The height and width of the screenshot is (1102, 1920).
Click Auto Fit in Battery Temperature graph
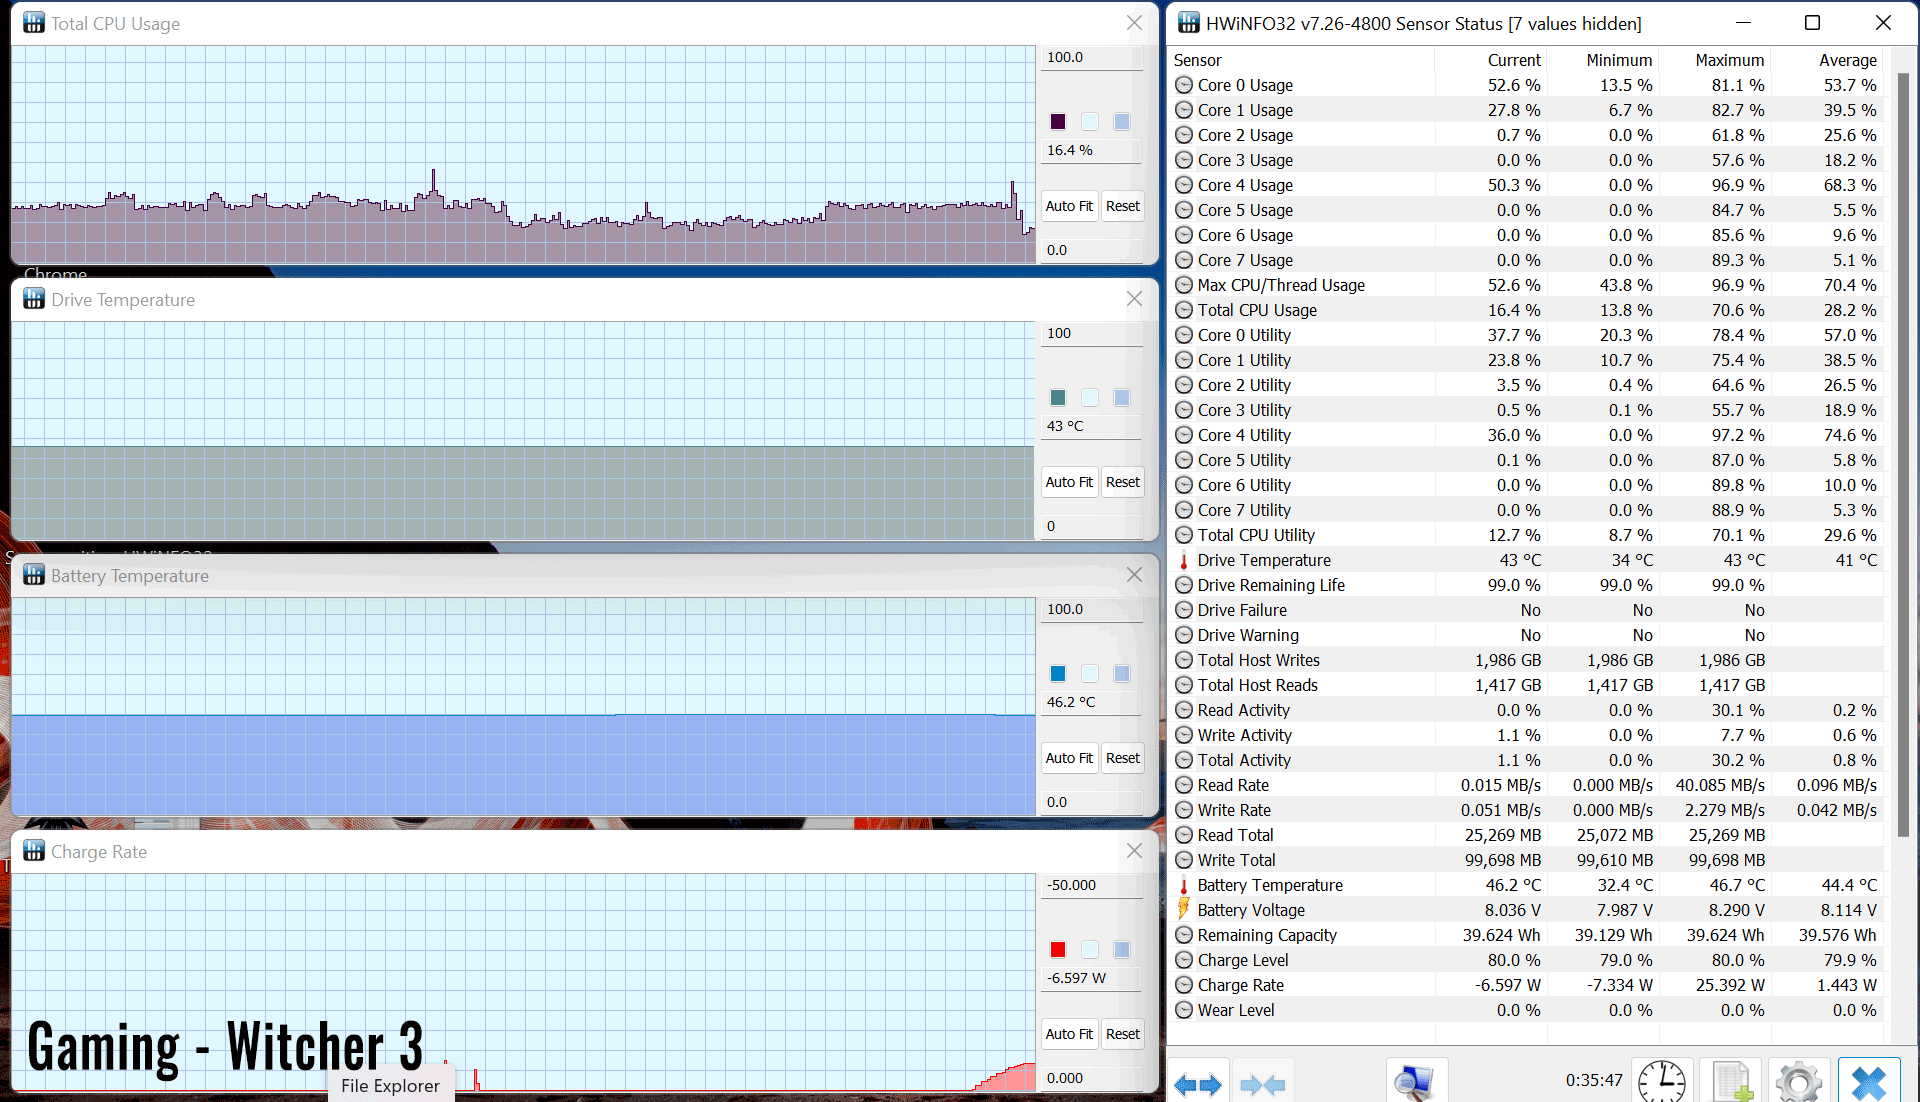pos(1069,758)
